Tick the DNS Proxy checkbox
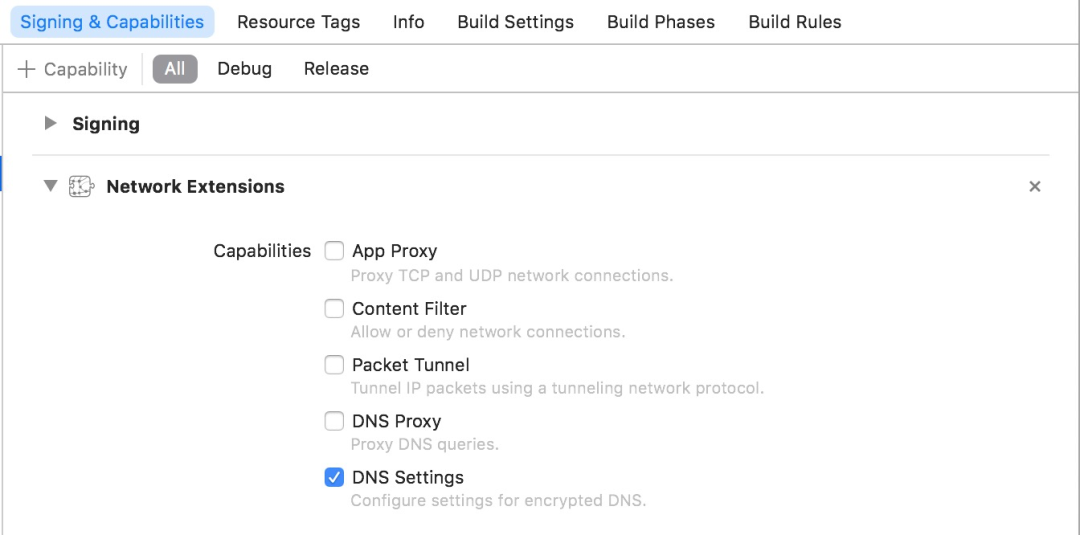Screen dimensions: 1080x535 pos(334,421)
